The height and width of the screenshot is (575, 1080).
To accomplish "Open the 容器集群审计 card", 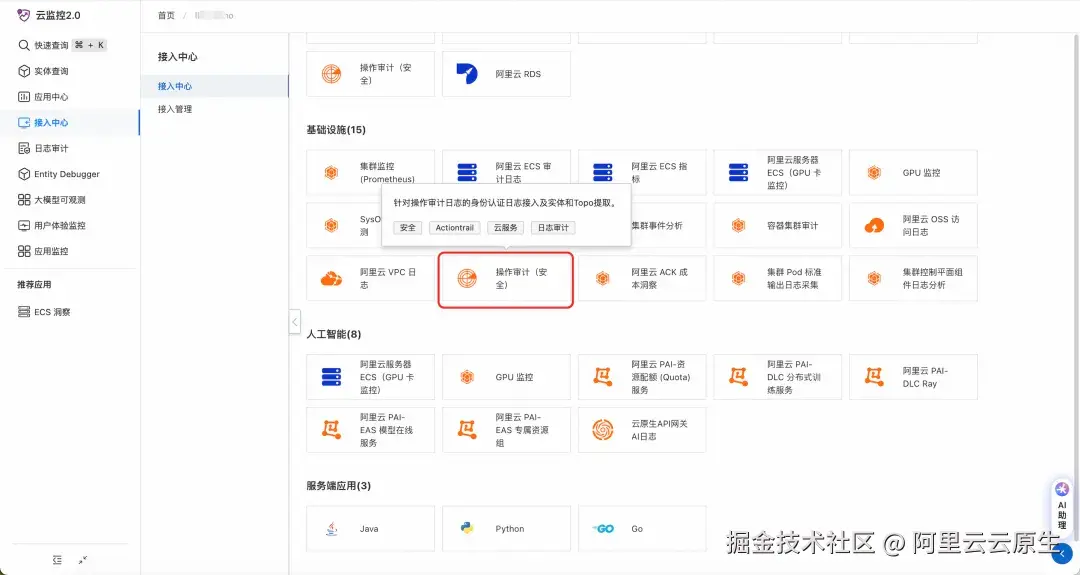I will click(x=778, y=225).
